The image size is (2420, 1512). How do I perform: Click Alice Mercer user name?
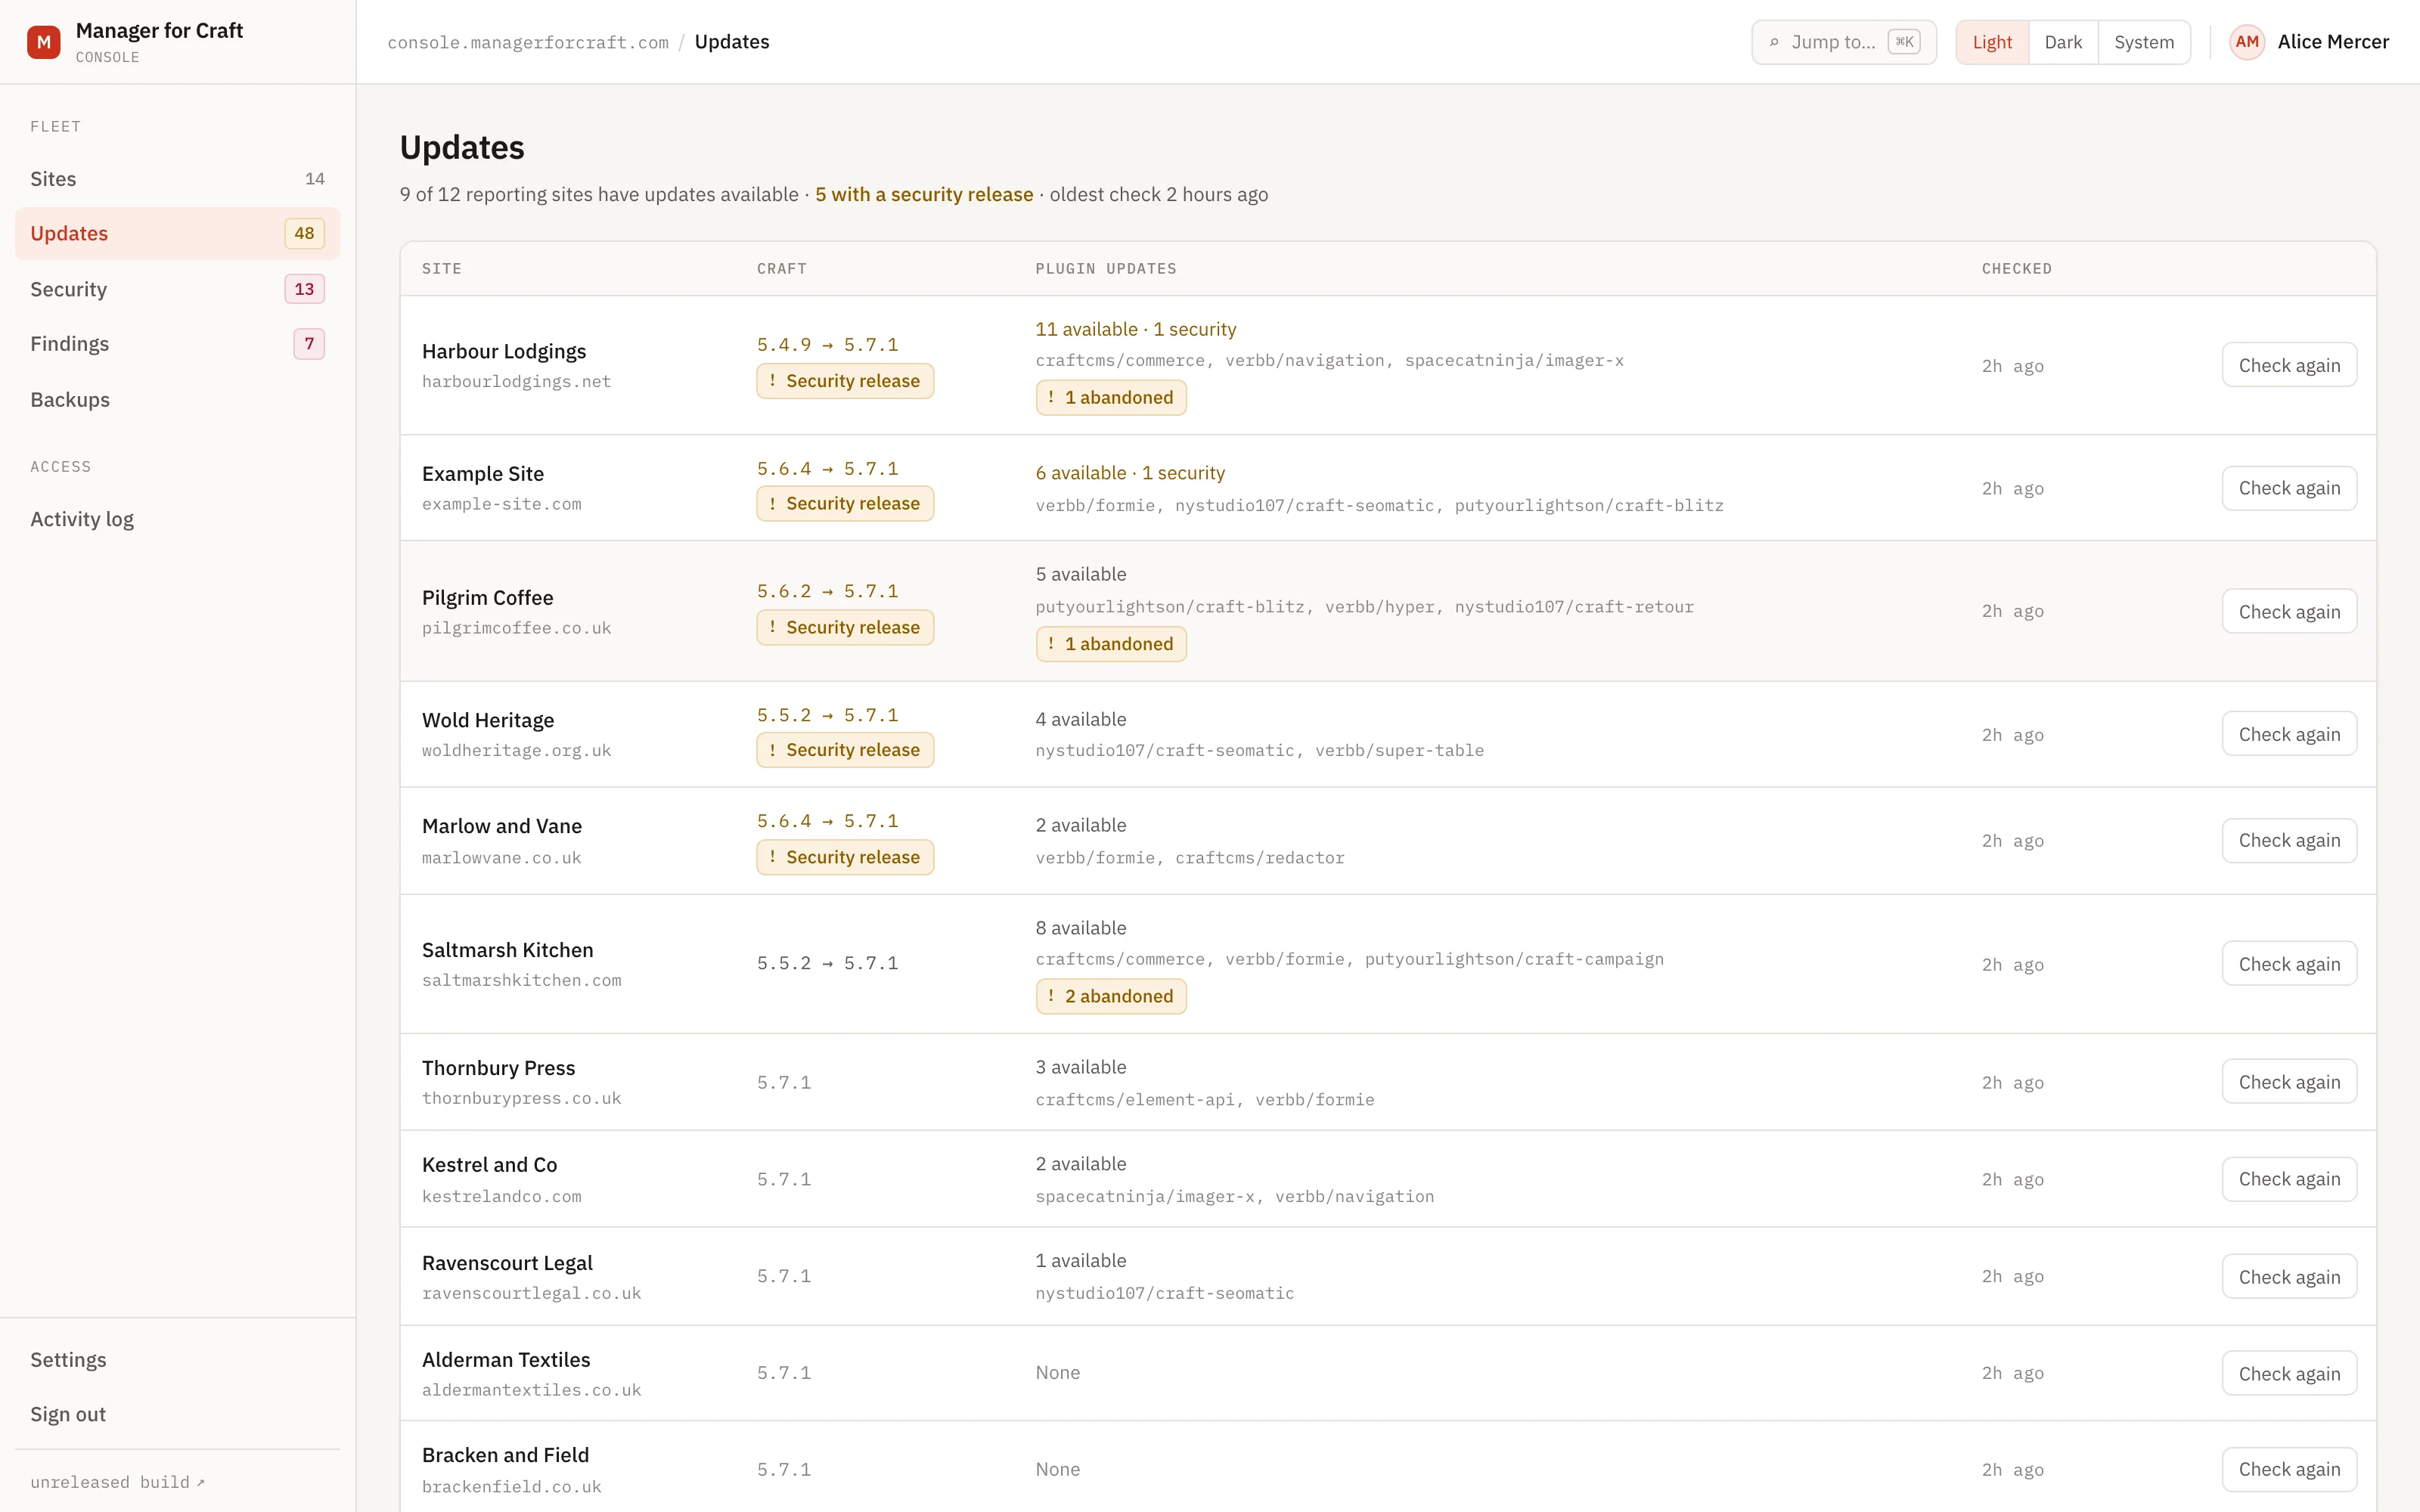click(x=2333, y=42)
